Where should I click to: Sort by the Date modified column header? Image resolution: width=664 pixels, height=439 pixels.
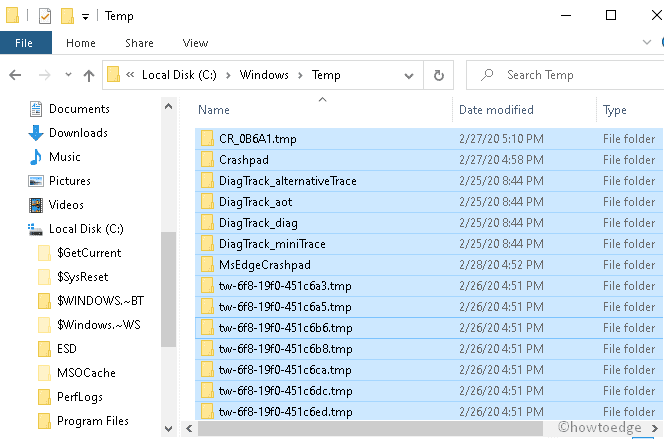point(496,110)
